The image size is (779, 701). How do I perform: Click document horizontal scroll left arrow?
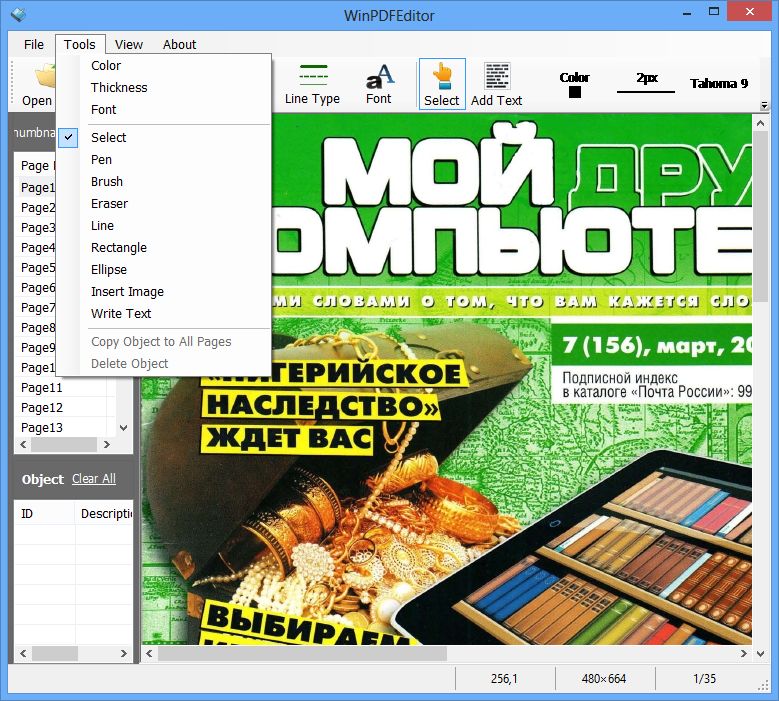[149, 653]
